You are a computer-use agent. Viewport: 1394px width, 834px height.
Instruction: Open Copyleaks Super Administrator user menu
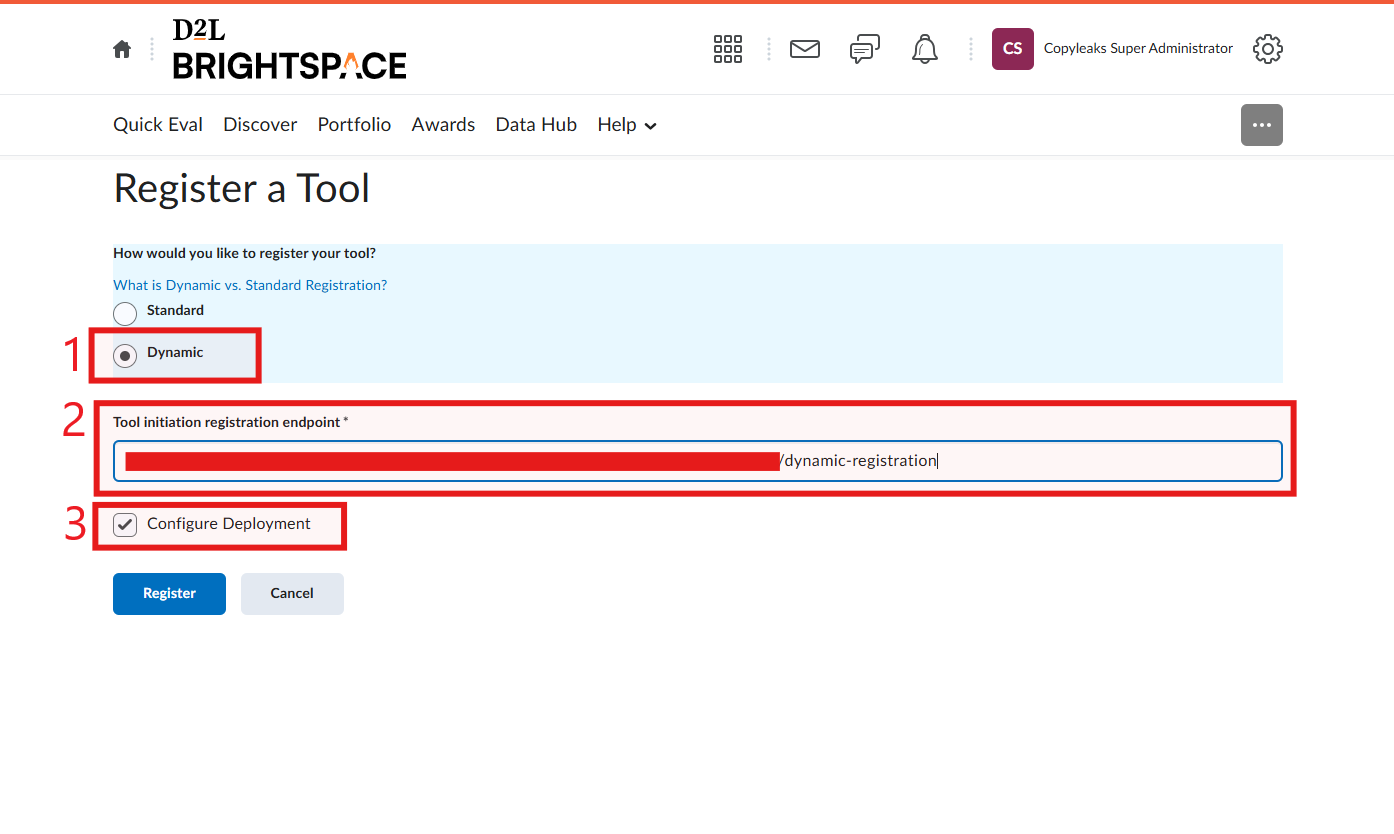[x=1138, y=49]
